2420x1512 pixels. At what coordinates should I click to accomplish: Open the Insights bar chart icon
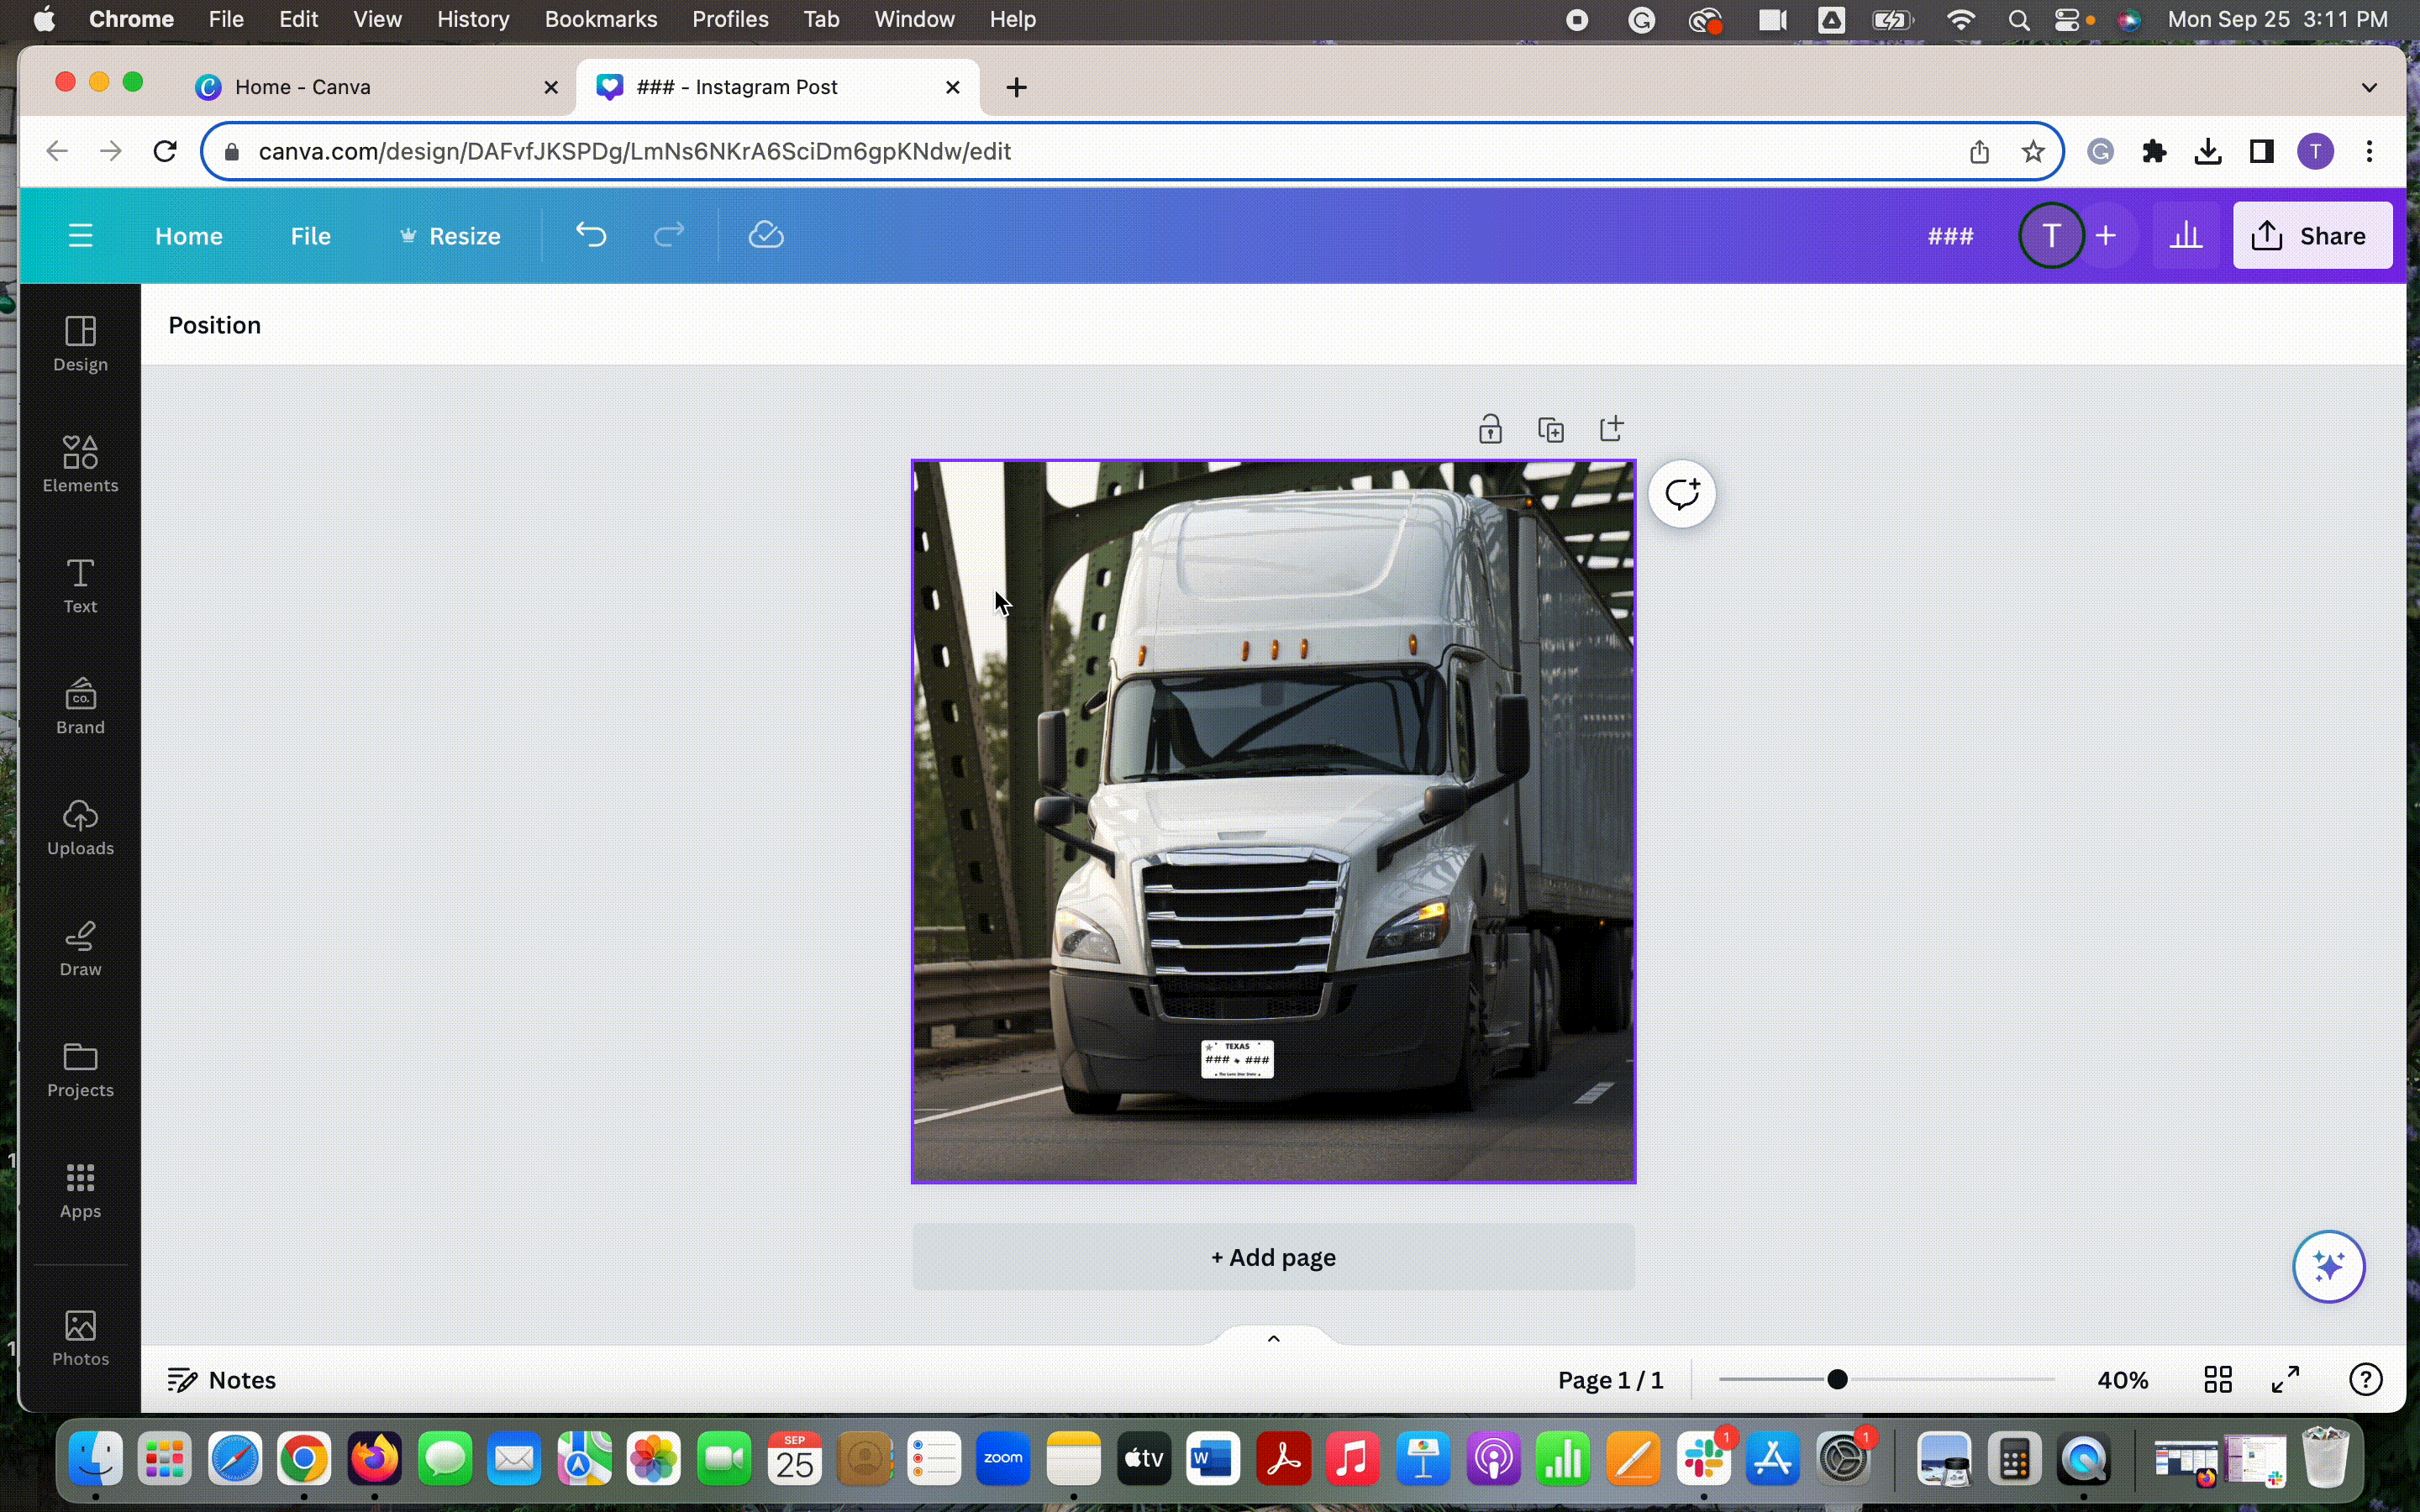click(2186, 236)
